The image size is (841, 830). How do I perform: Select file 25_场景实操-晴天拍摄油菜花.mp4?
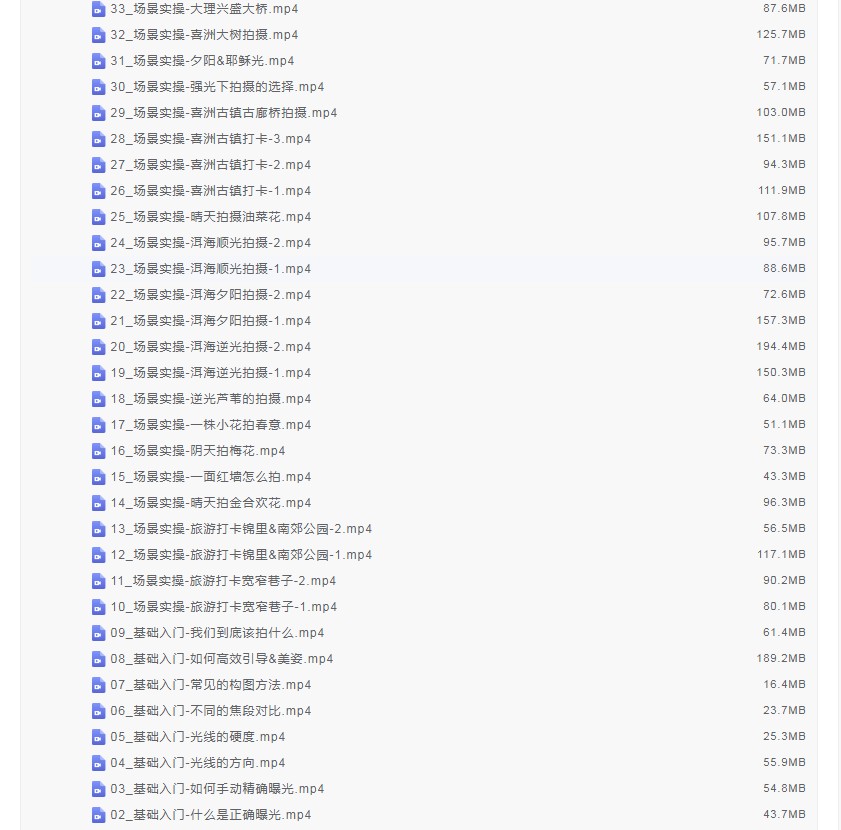pos(211,217)
